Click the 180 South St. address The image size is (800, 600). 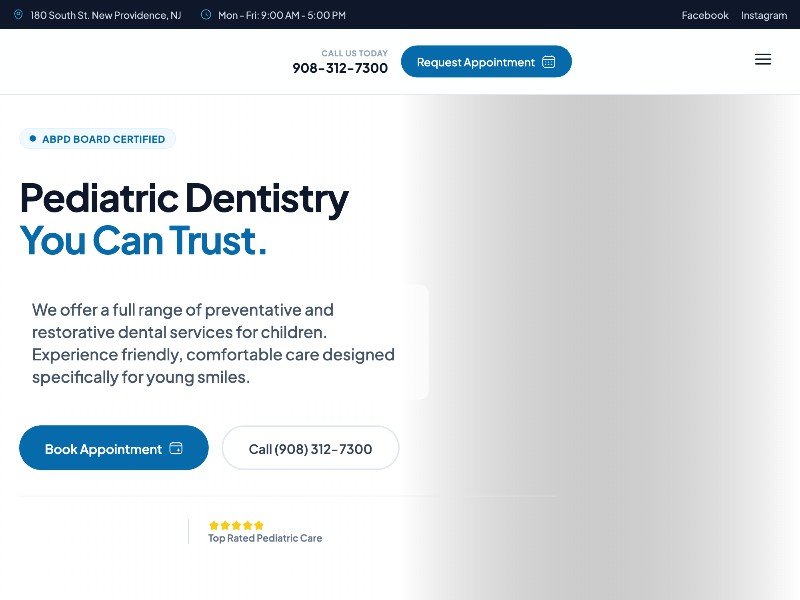(105, 15)
